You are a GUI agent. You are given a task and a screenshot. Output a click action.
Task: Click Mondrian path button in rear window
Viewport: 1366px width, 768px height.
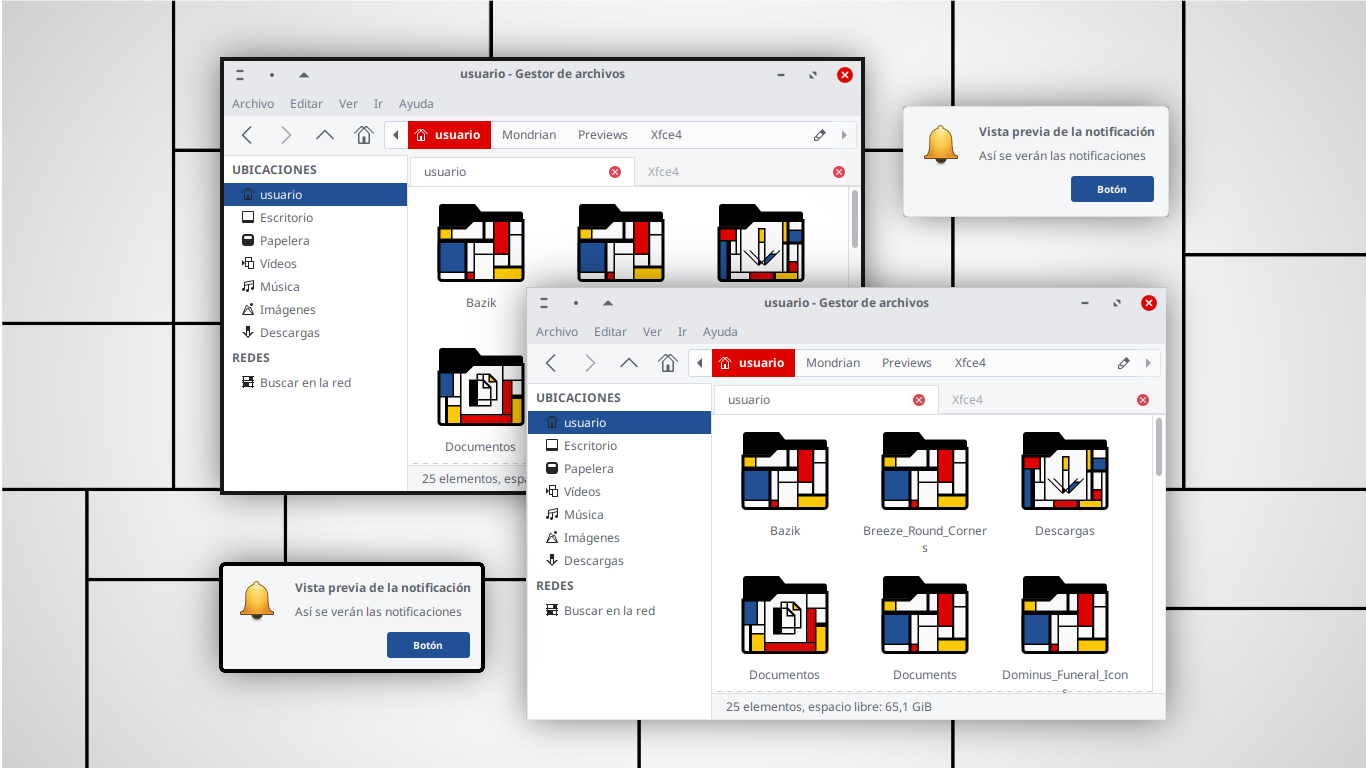529,135
